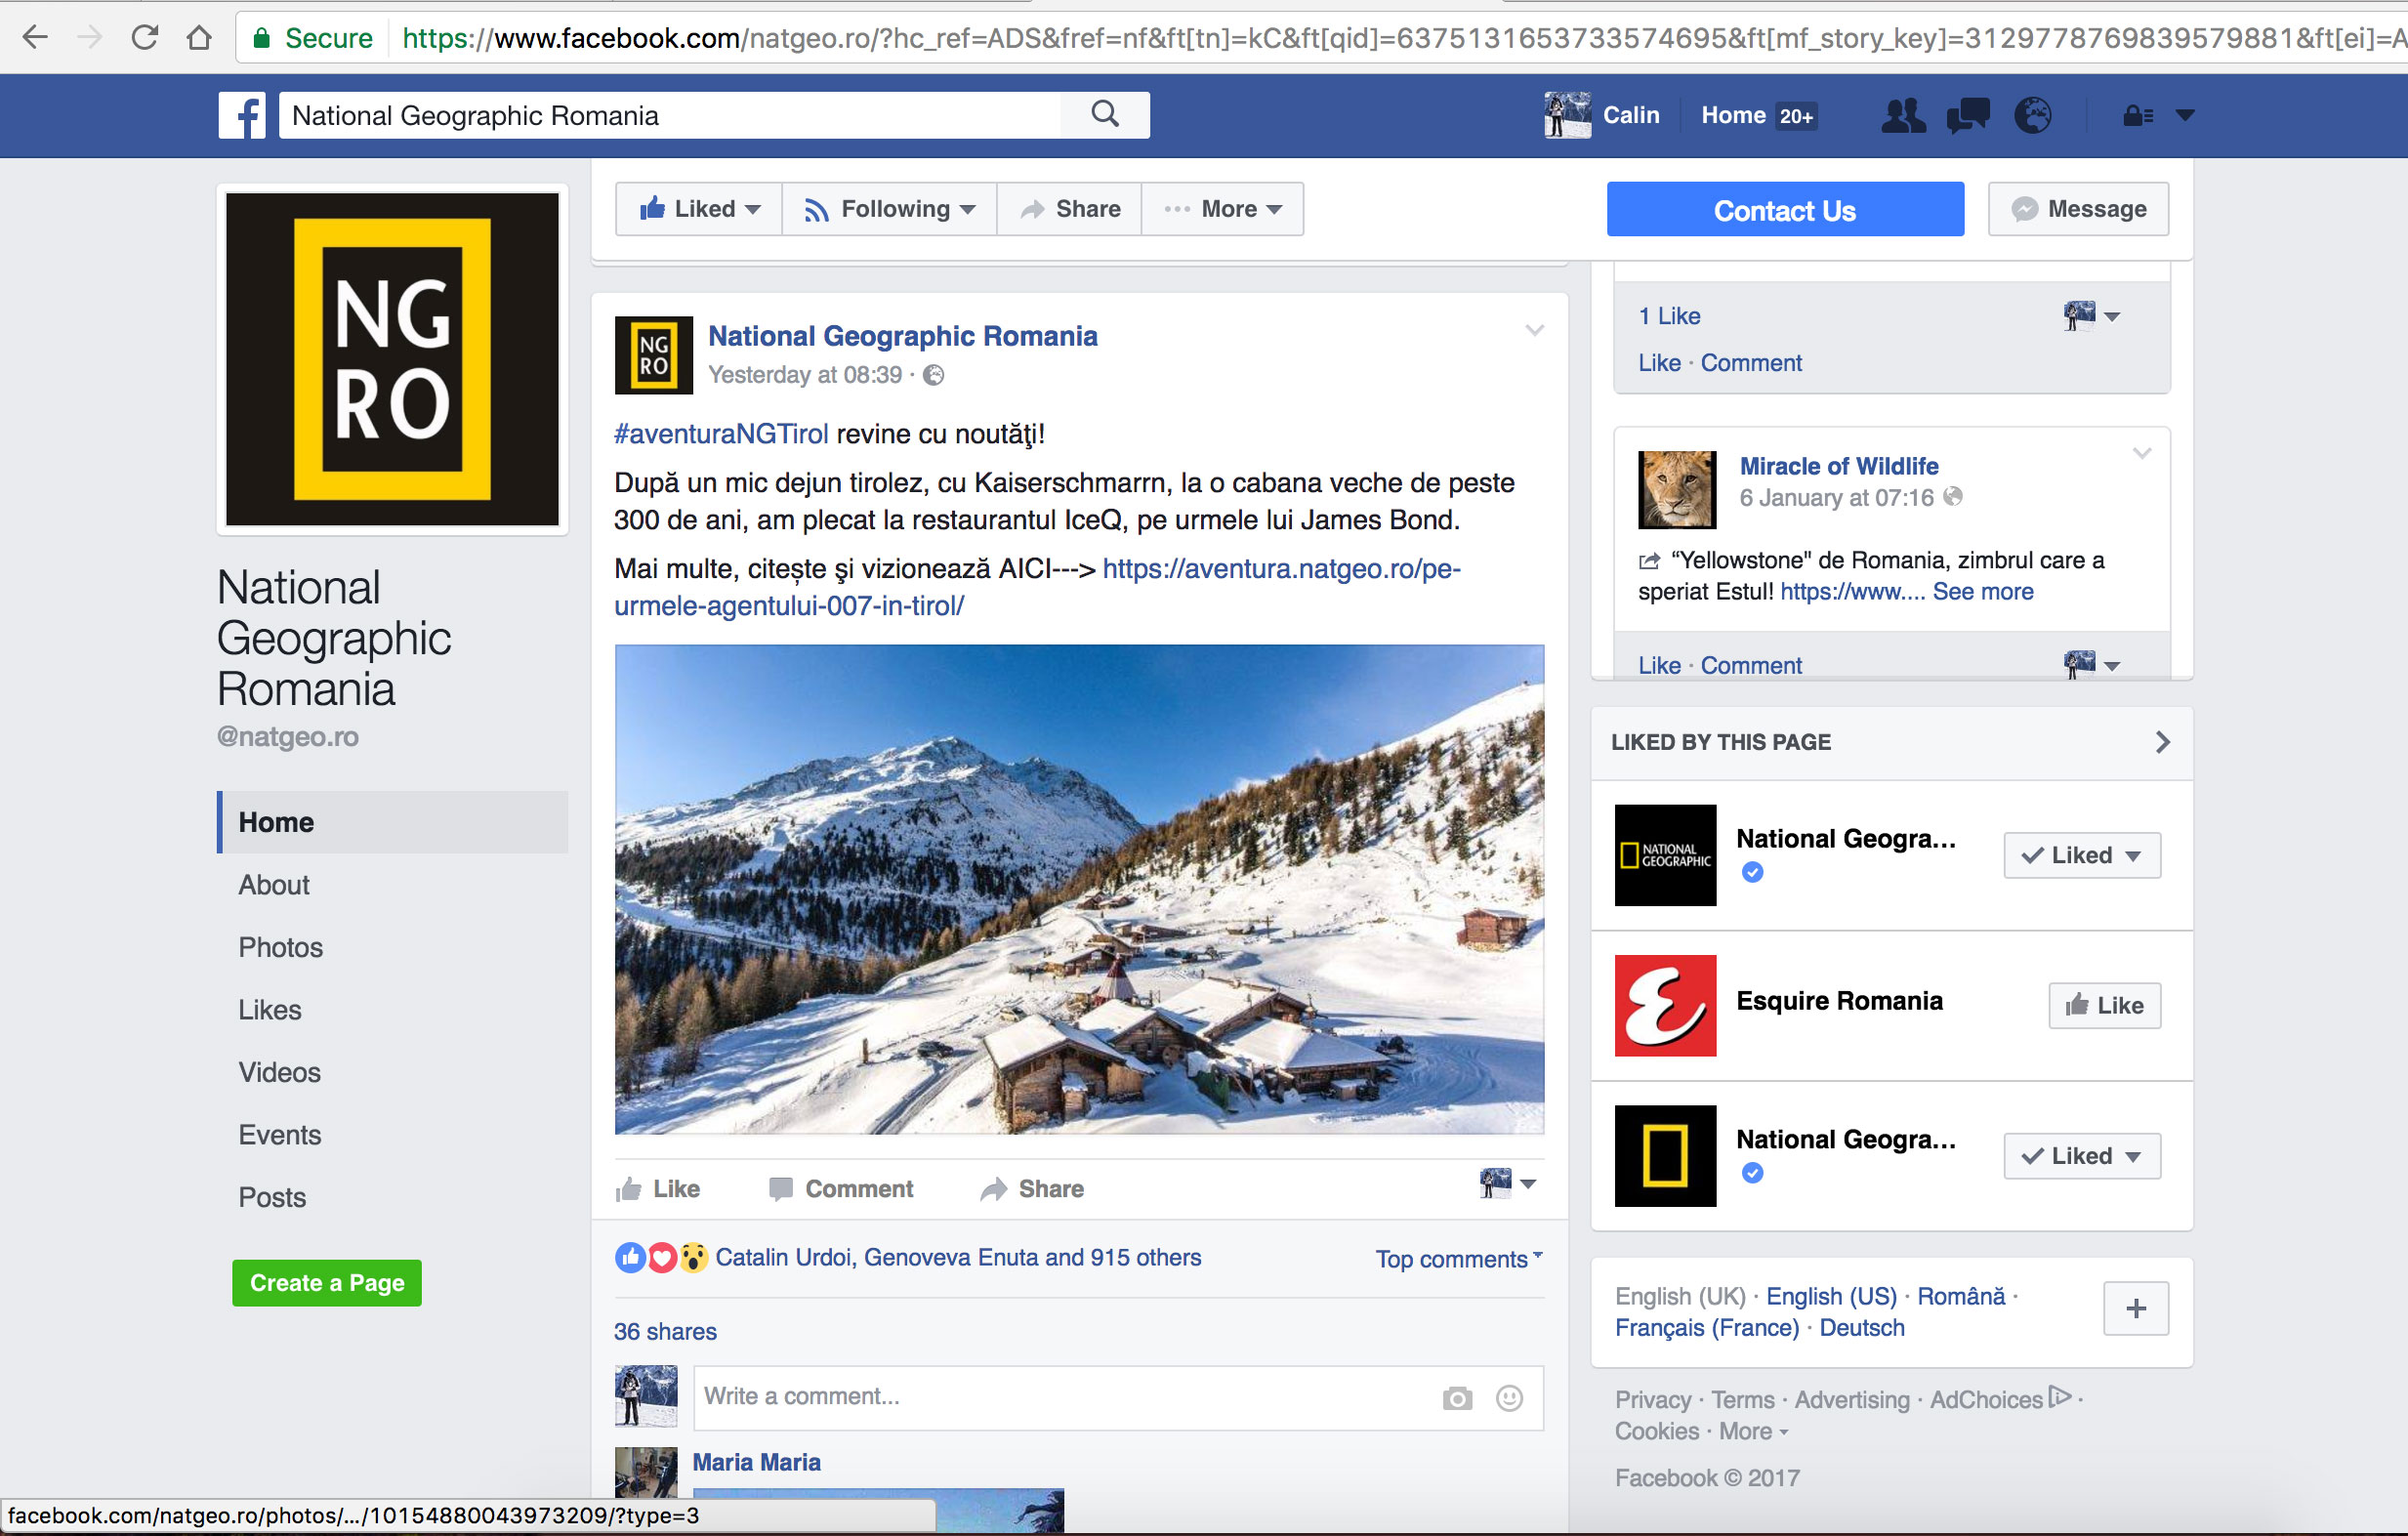Click the #aventuraNGTirol hashtag

[721, 434]
